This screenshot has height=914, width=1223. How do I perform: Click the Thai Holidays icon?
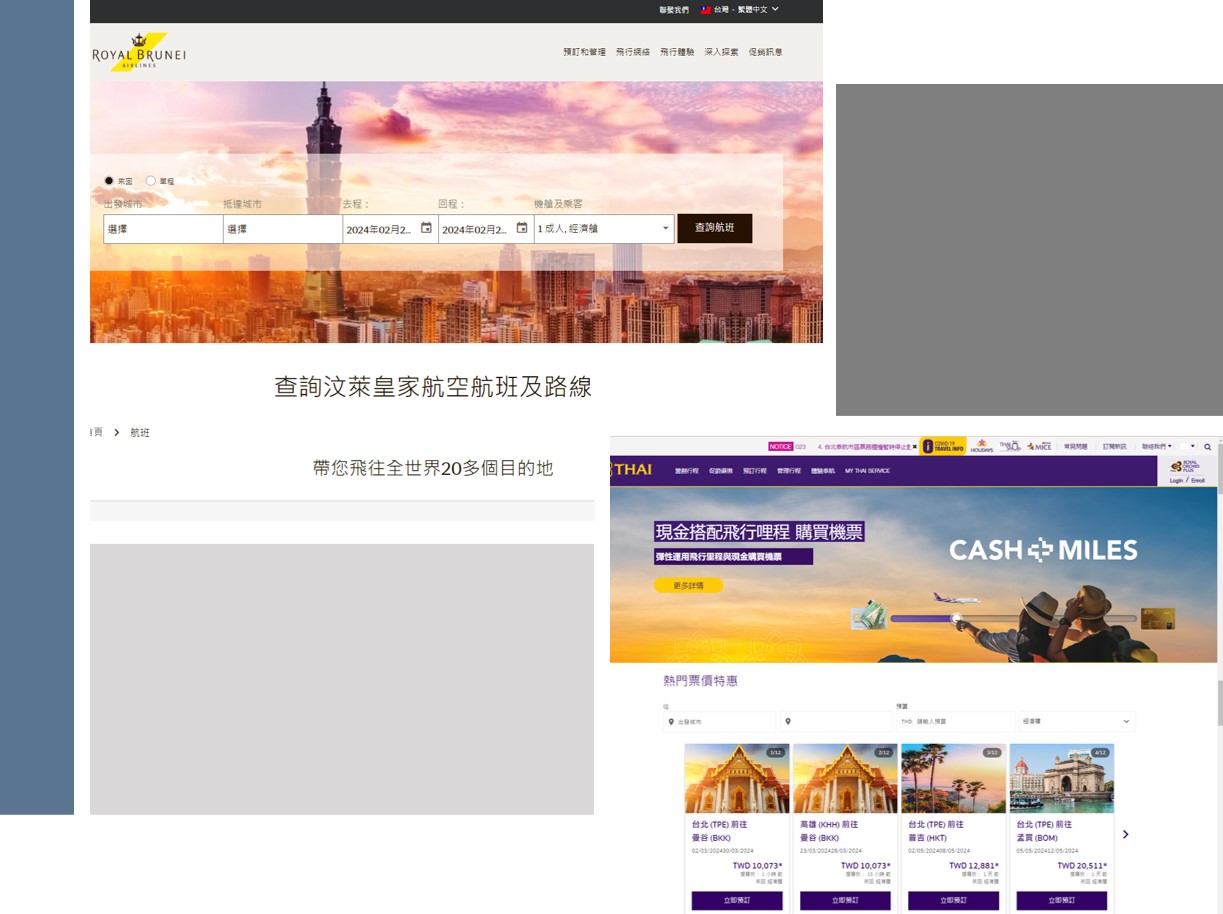pyautogui.click(x=983, y=446)
